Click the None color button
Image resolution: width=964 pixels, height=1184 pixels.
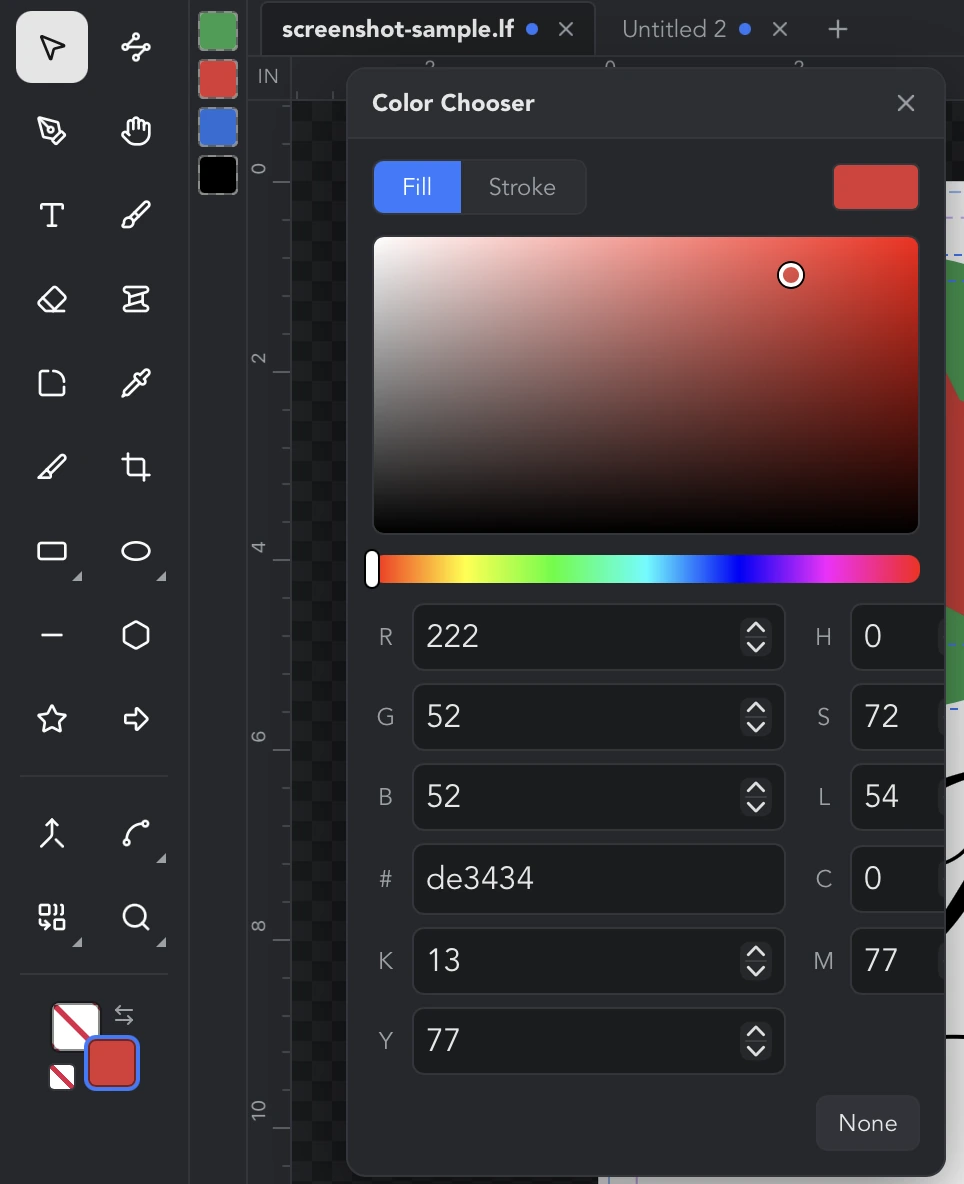click(x=867, y=1123)
